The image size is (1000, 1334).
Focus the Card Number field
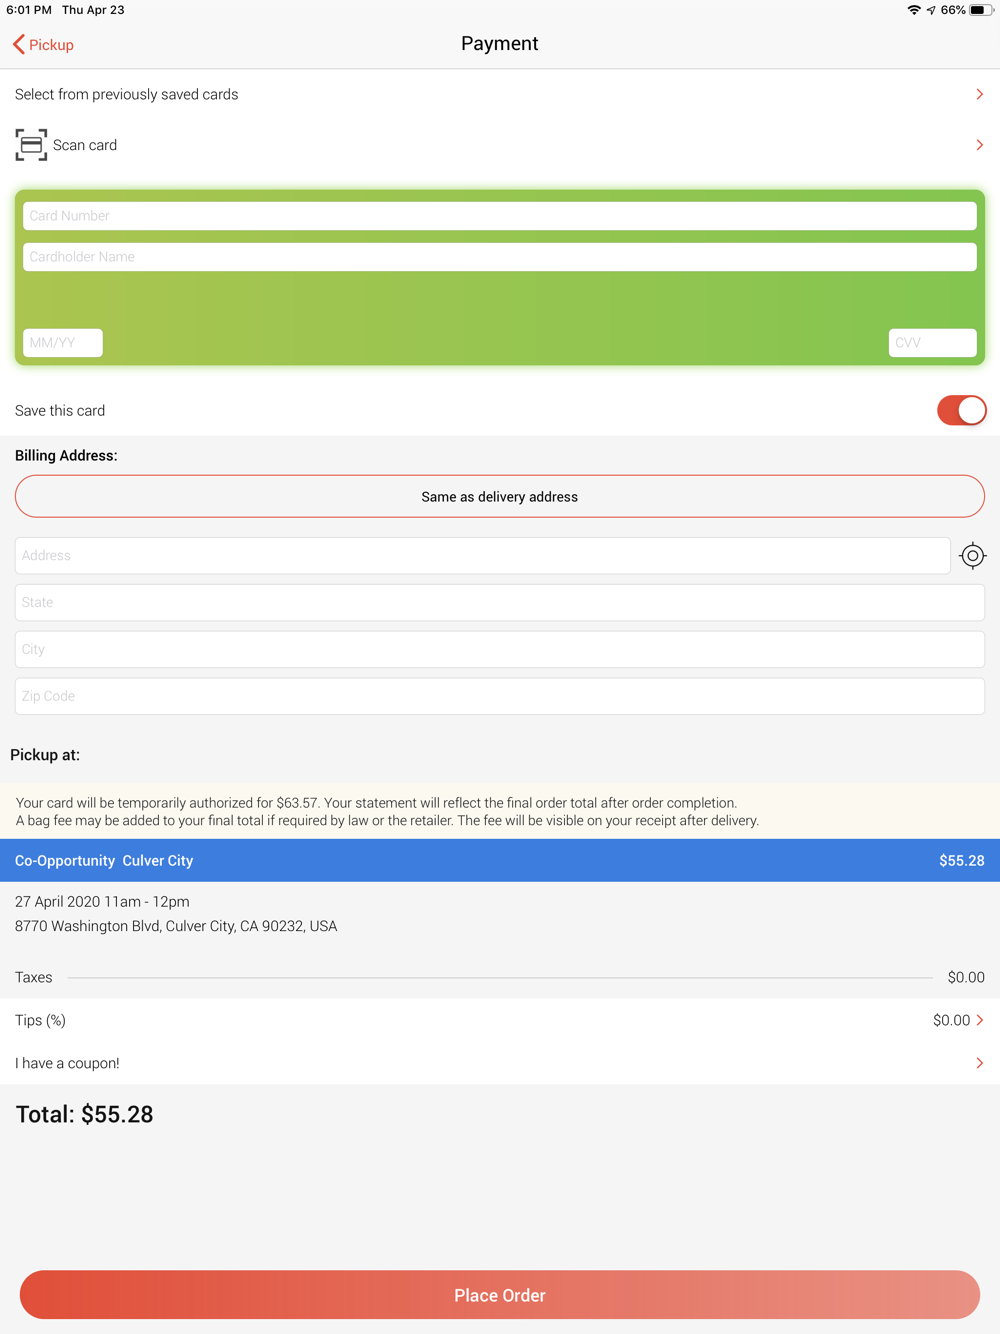500,216
